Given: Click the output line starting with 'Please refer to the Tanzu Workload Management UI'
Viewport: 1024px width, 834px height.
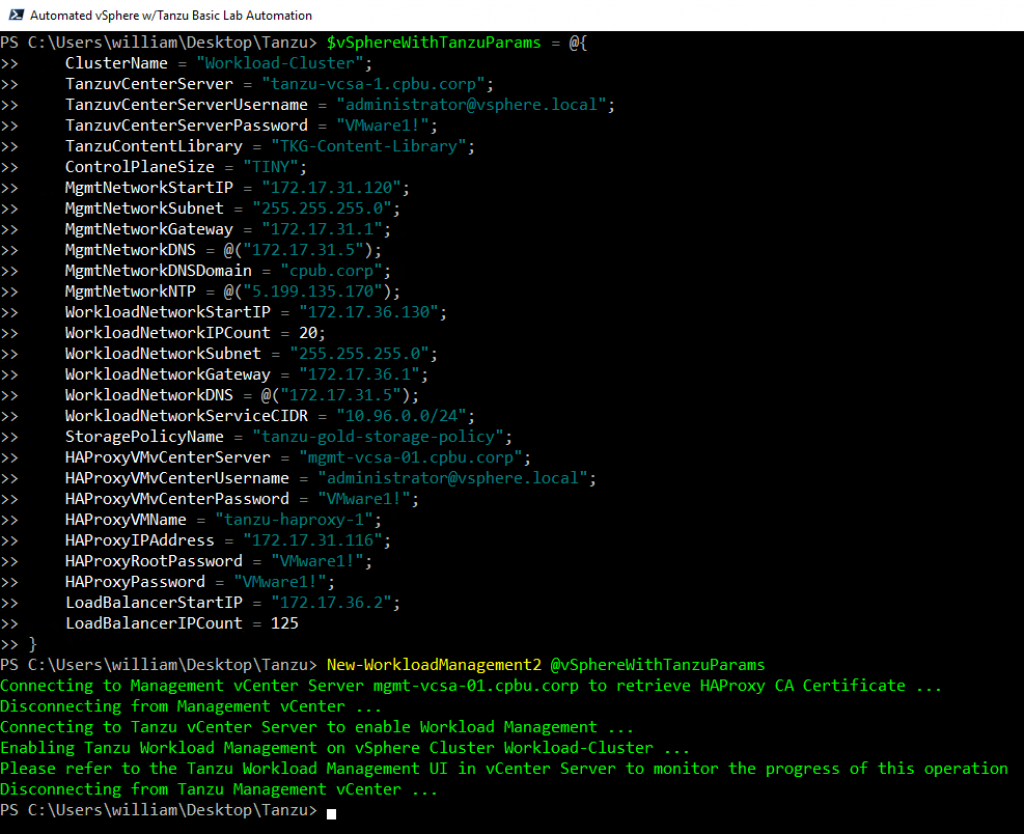Looking at the screenshot, I should (x=504, y=769).
